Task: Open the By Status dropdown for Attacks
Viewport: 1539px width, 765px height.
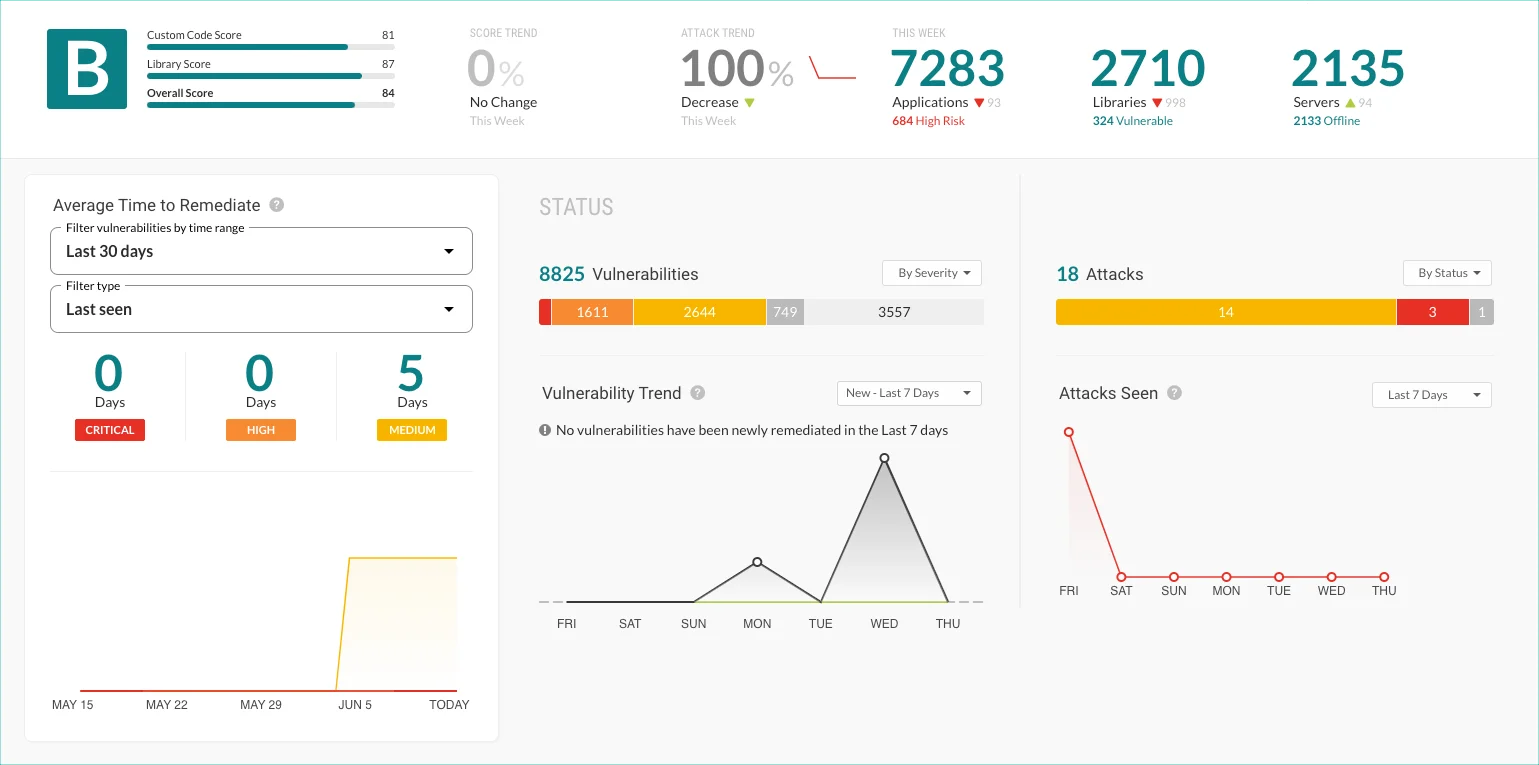Action: 1447,272
